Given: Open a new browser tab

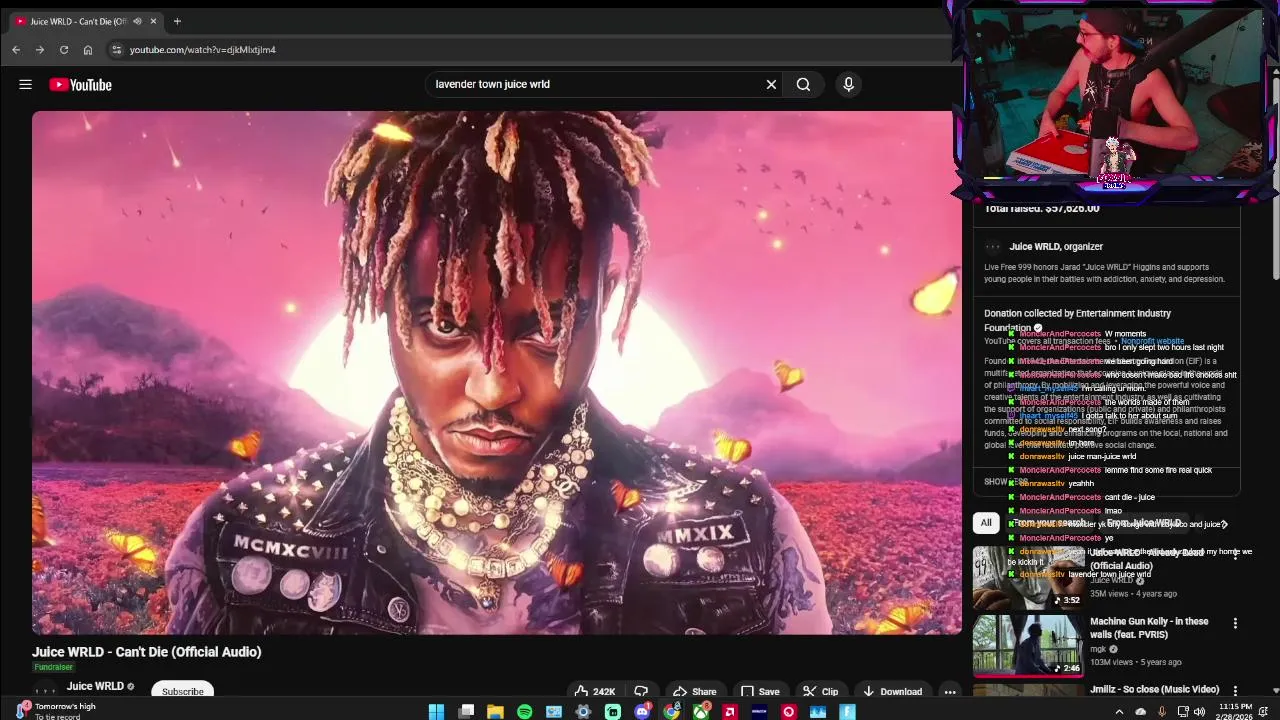Looking at the screenshot, I should [177, 21].
